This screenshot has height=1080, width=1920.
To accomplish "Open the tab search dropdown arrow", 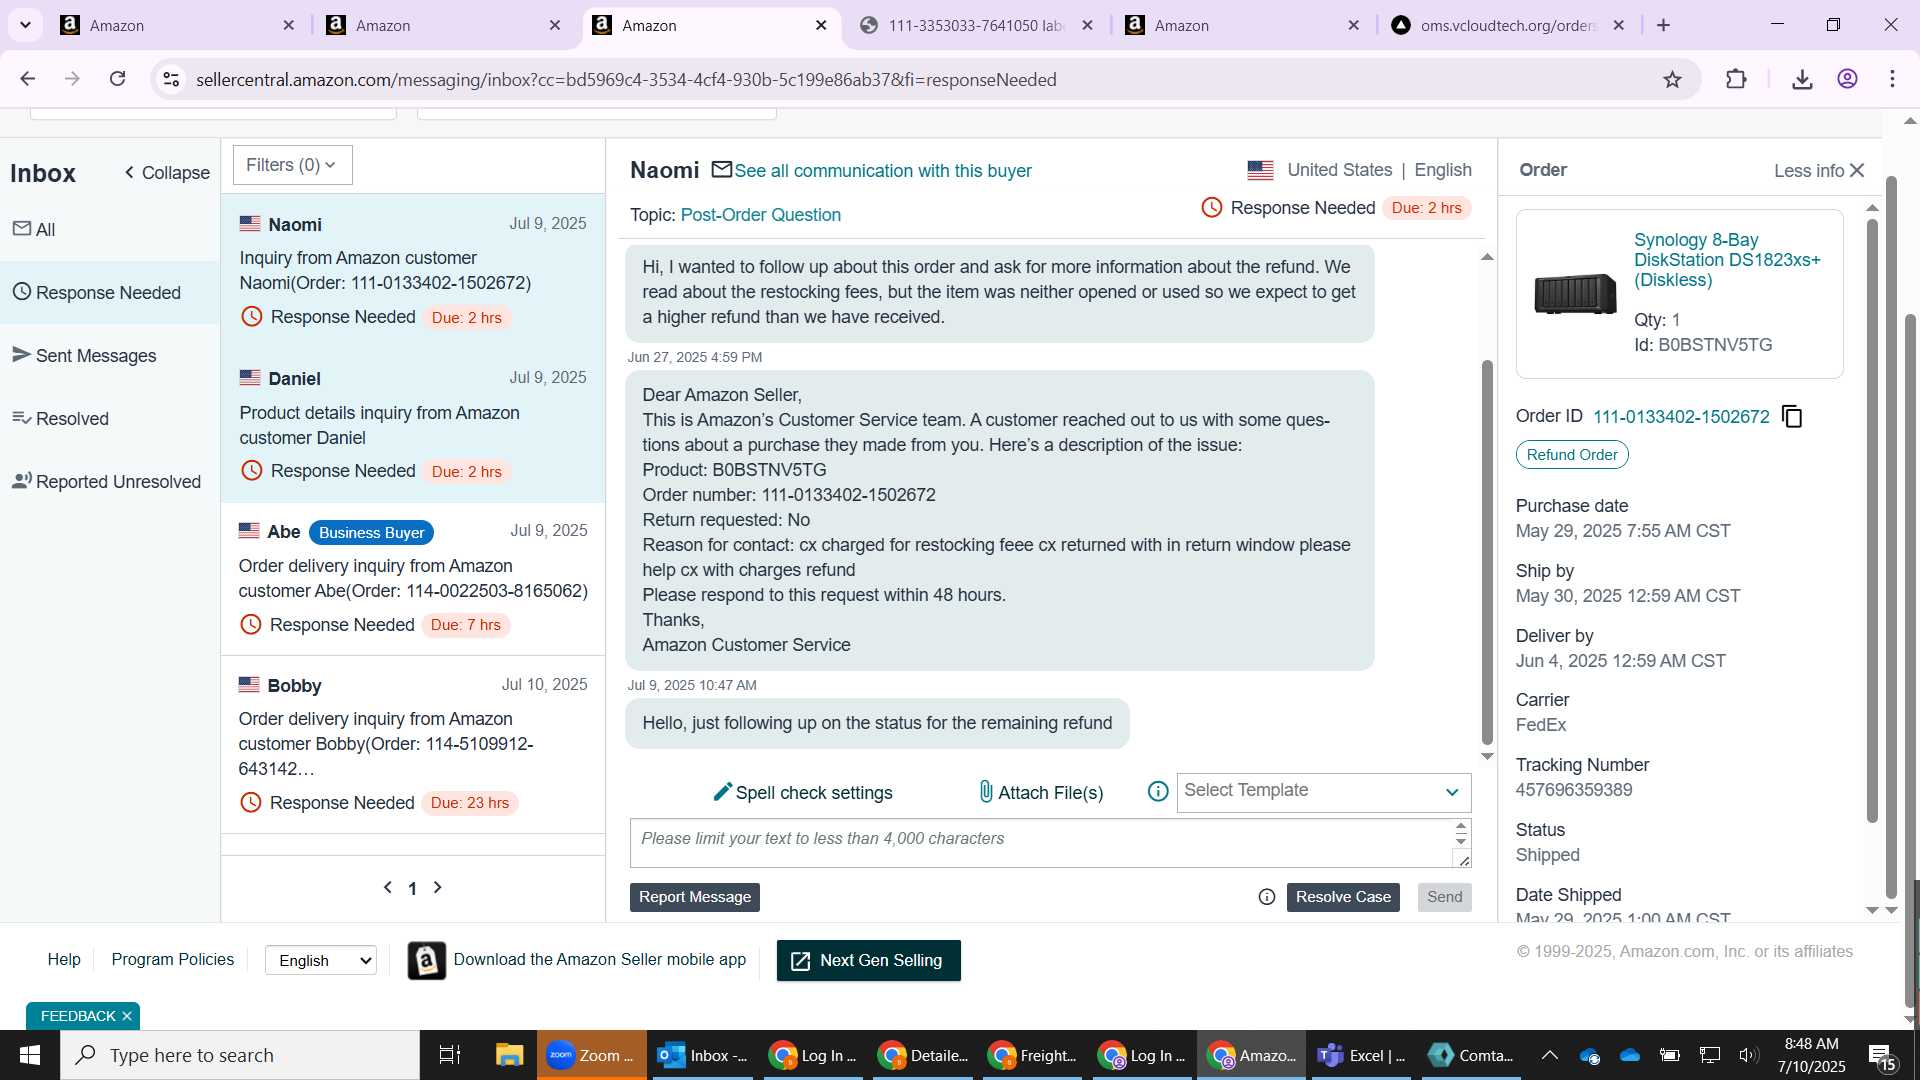I will (x=25, y=25).
